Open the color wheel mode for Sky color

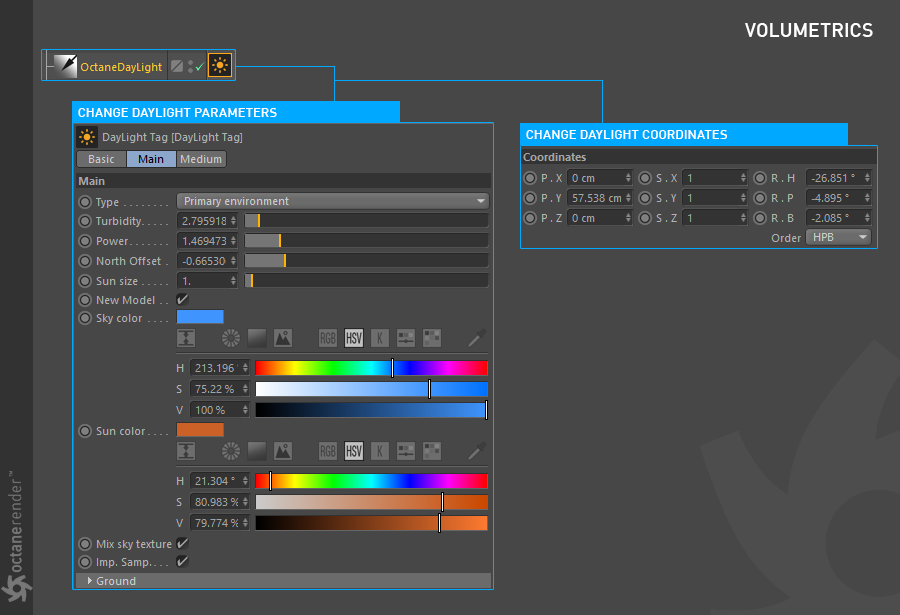coord(231,338)
